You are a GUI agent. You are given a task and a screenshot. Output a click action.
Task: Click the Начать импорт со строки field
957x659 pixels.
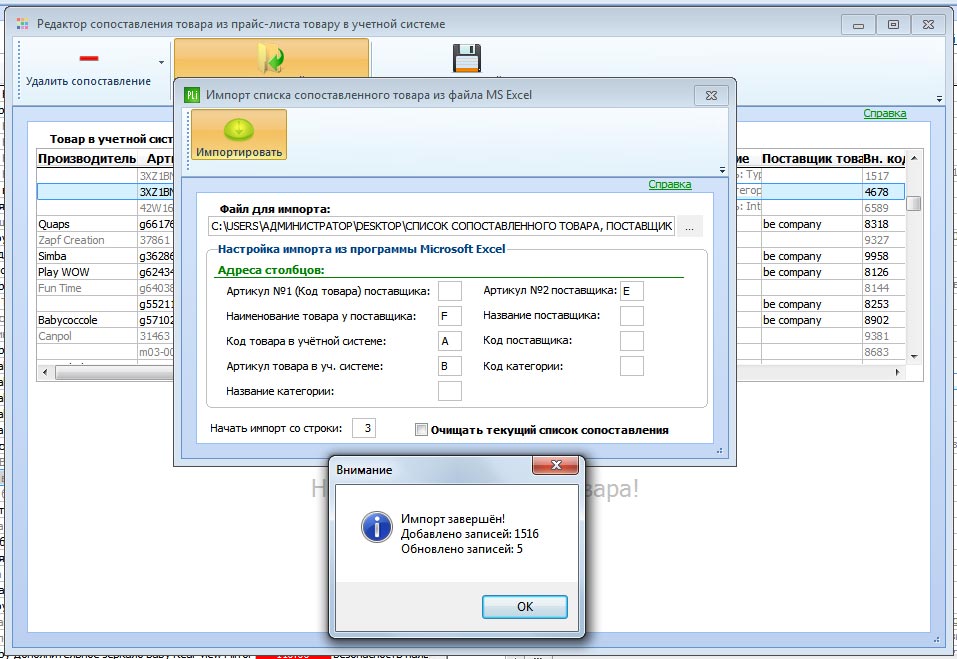point(364,428)
